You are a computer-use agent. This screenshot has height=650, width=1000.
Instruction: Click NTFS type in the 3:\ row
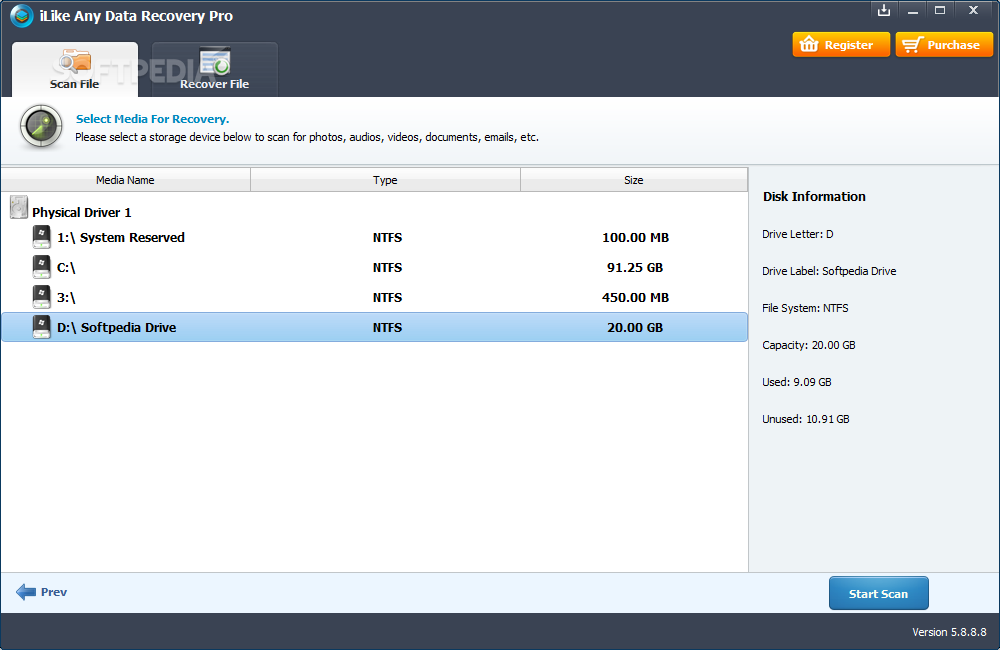tap(388, 297)
